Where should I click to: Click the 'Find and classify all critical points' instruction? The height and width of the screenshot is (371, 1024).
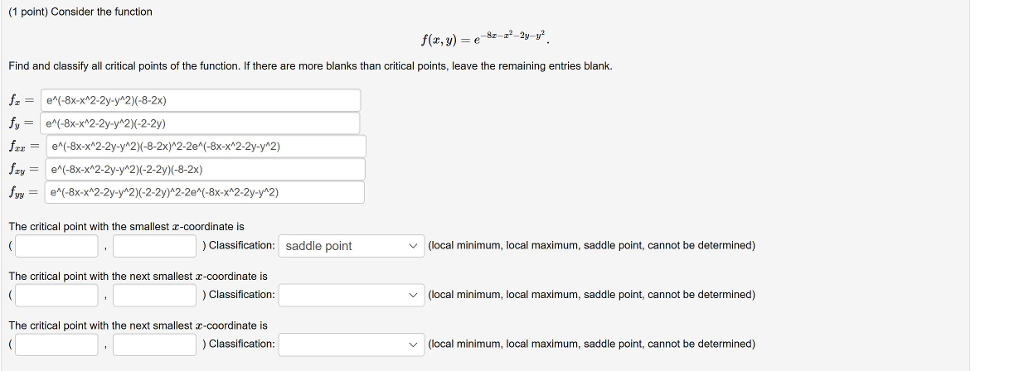pos(310,66)
